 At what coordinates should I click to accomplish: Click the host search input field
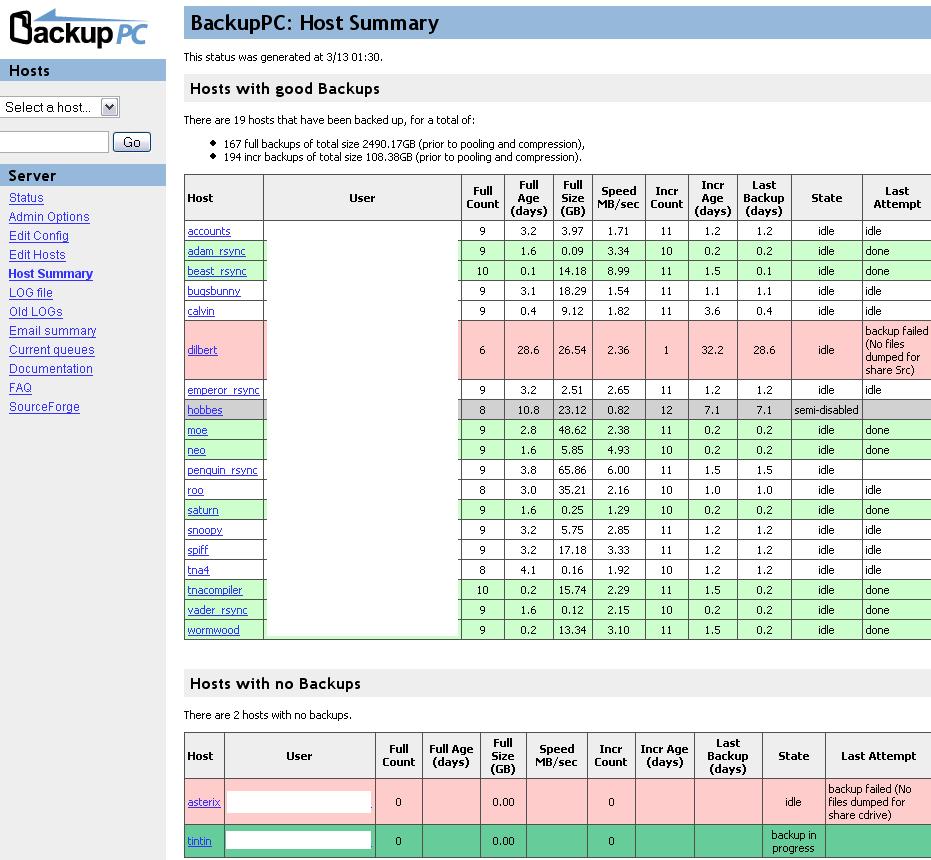pos(53,142)
